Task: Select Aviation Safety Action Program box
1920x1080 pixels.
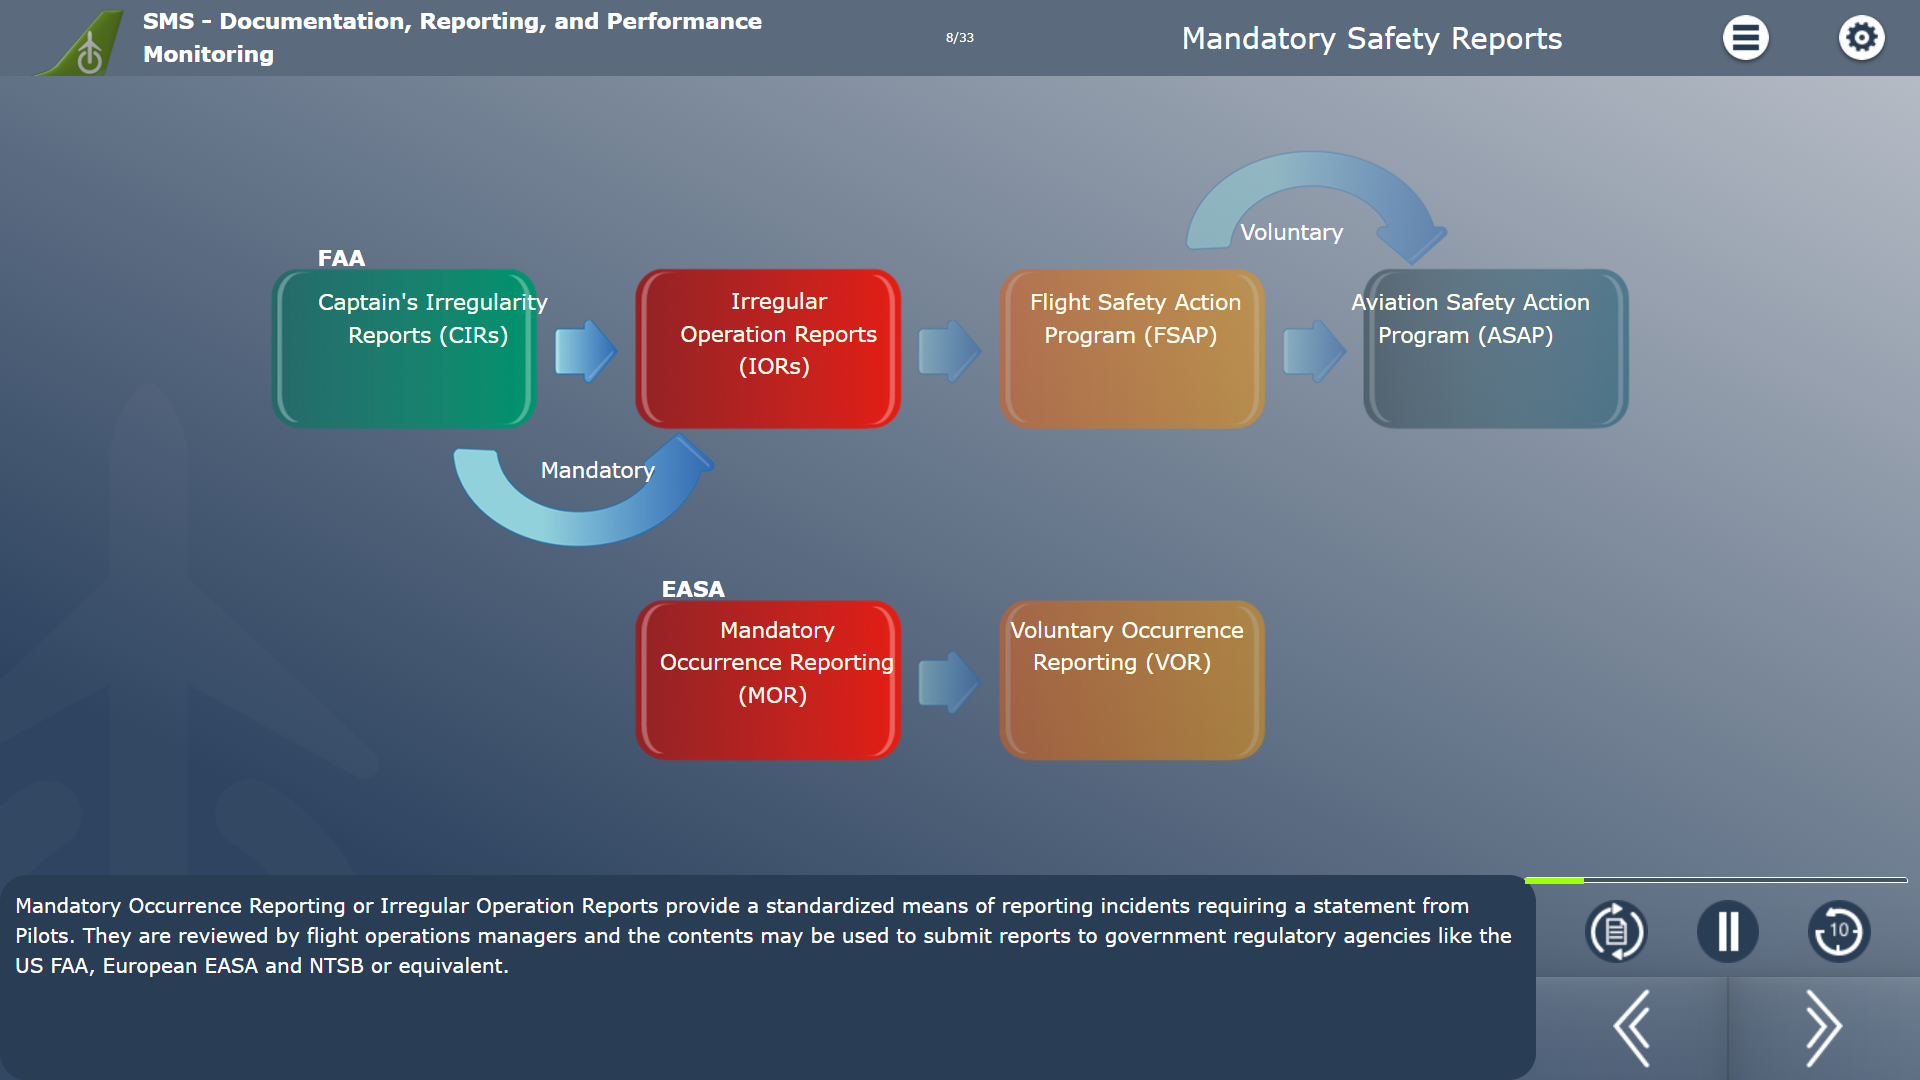Action: coord(1496,348)
